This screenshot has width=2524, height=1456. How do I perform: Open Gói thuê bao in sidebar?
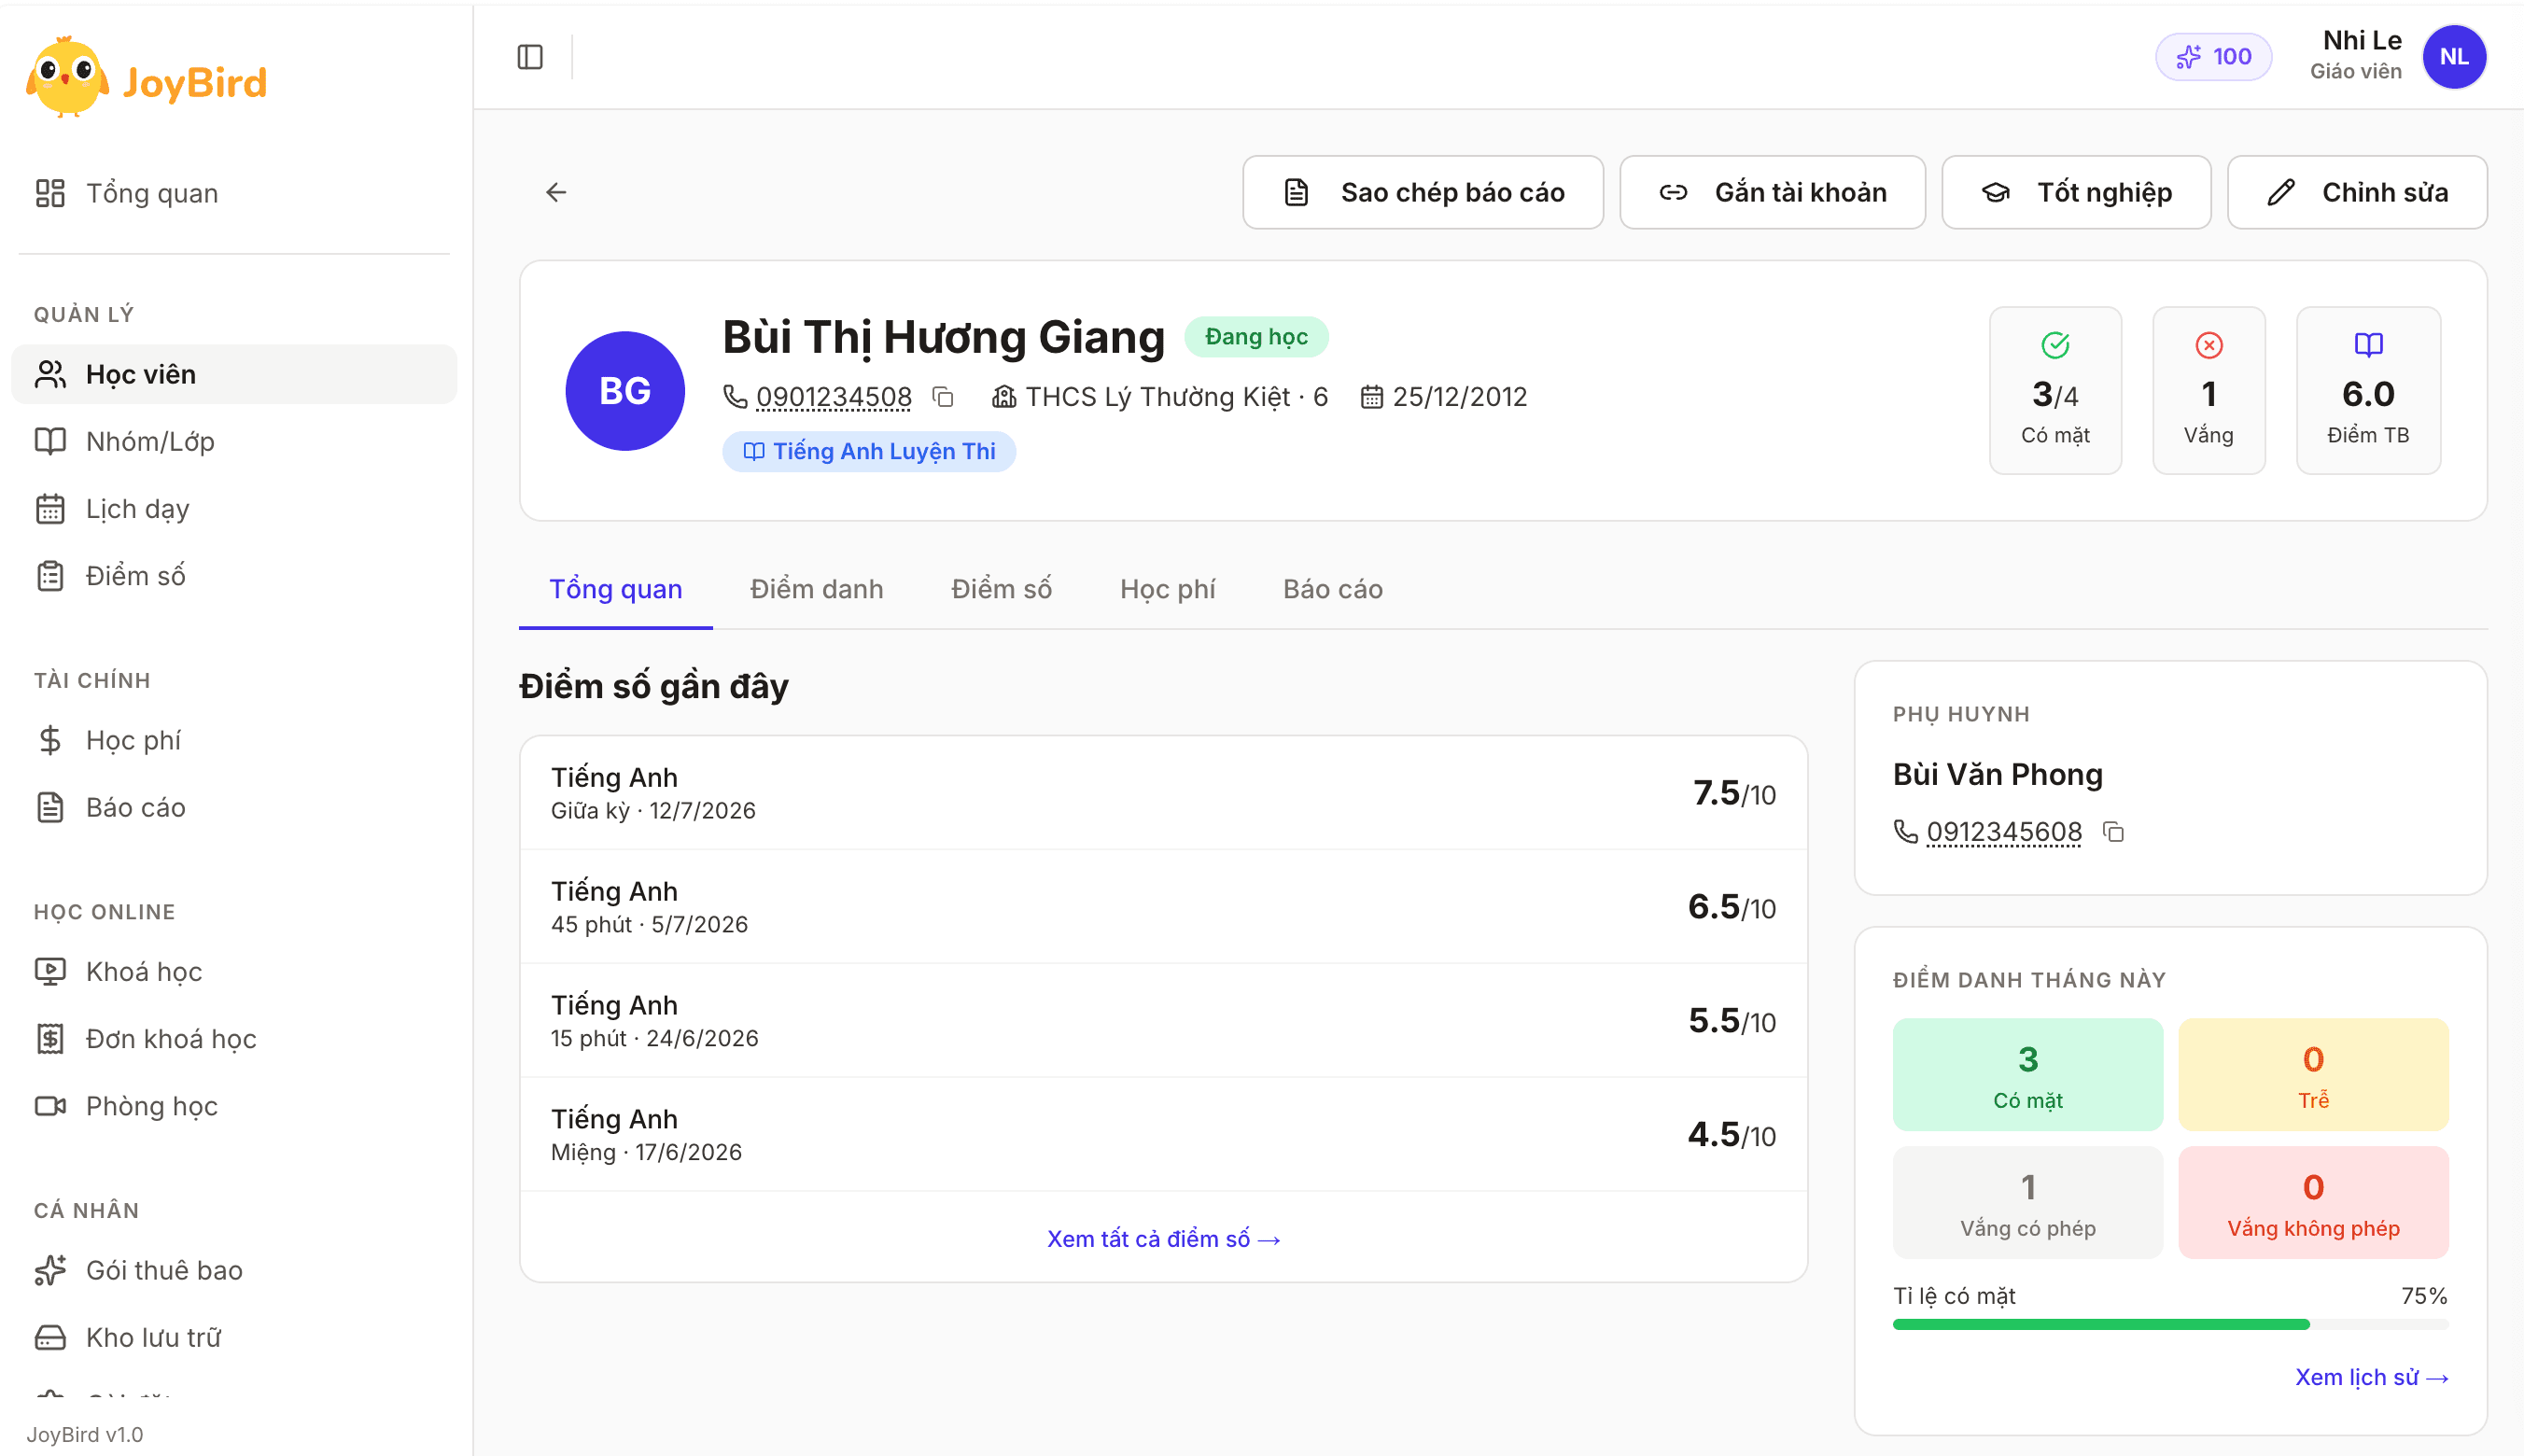(234, 1270)
